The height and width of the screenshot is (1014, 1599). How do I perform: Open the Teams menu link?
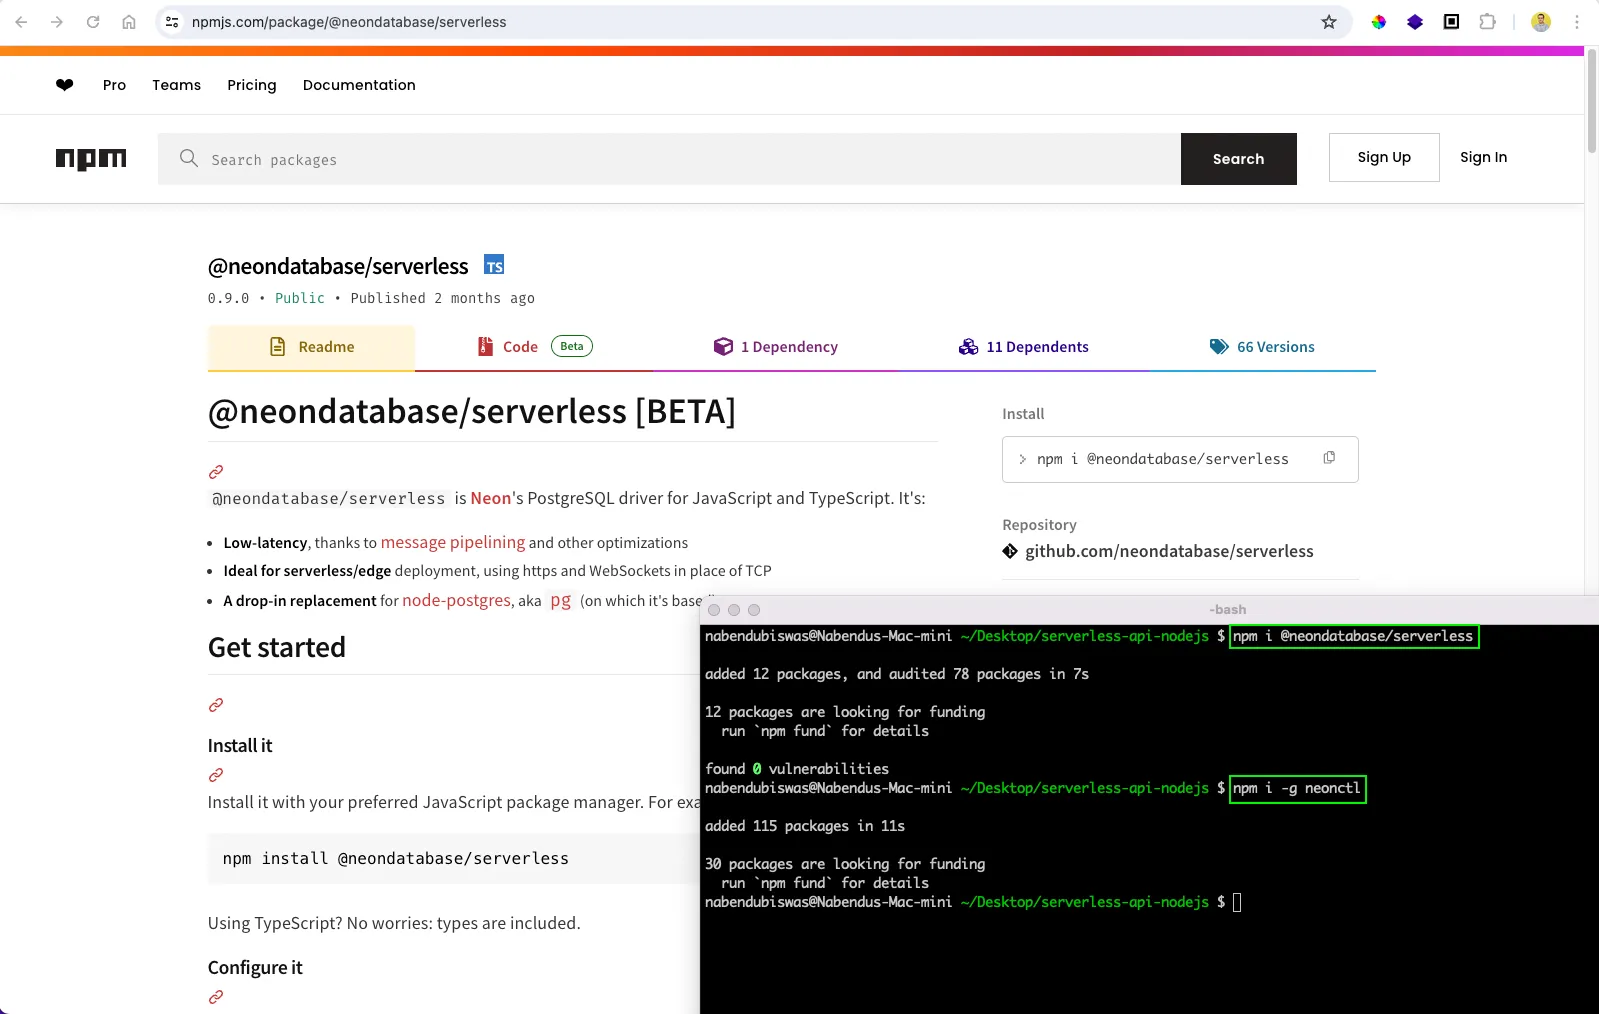coord(176,85)
